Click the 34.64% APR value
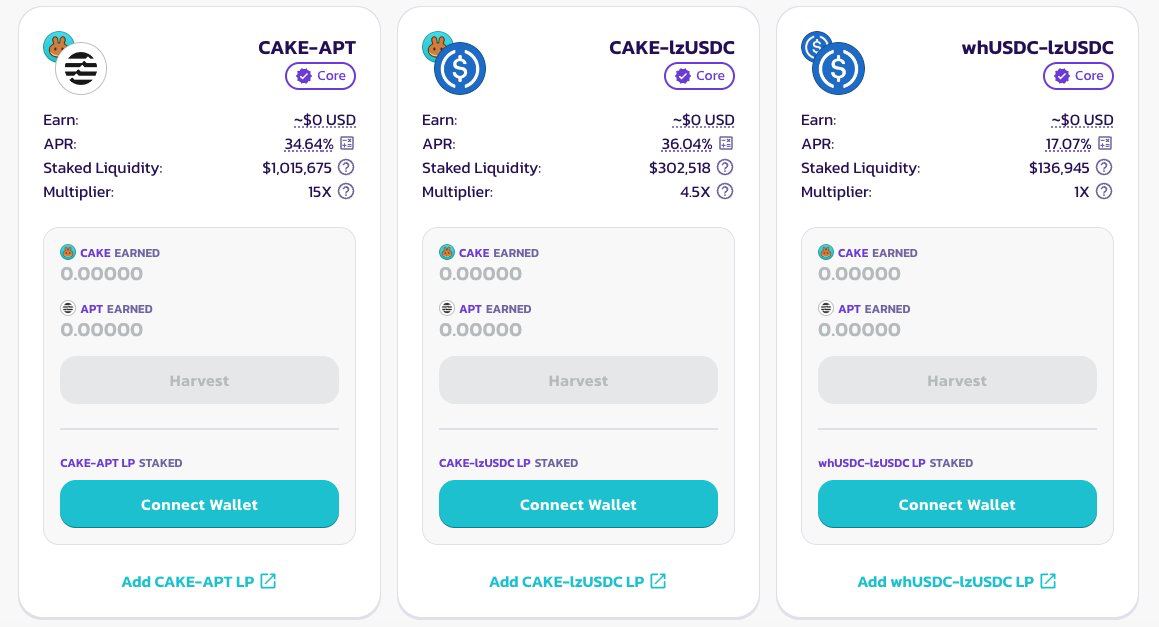This screenshot has width=1159, height=627. click(309, 144)
